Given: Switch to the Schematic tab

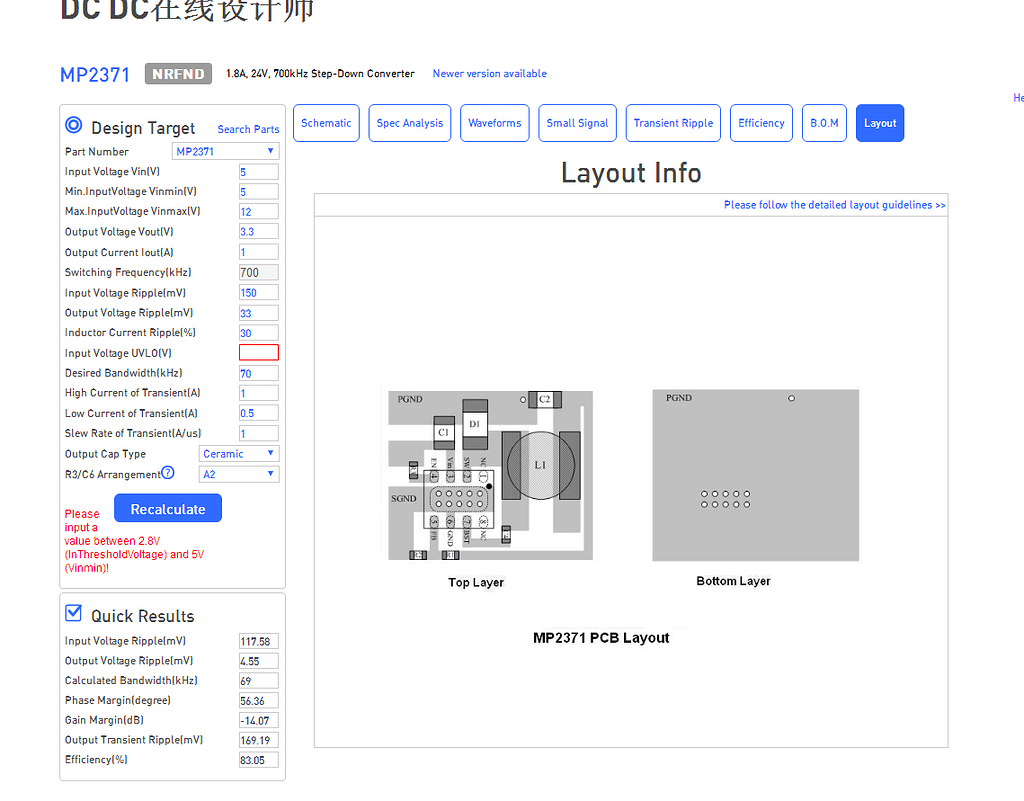Looking at the screenshot, I should (x=326, y=122).
